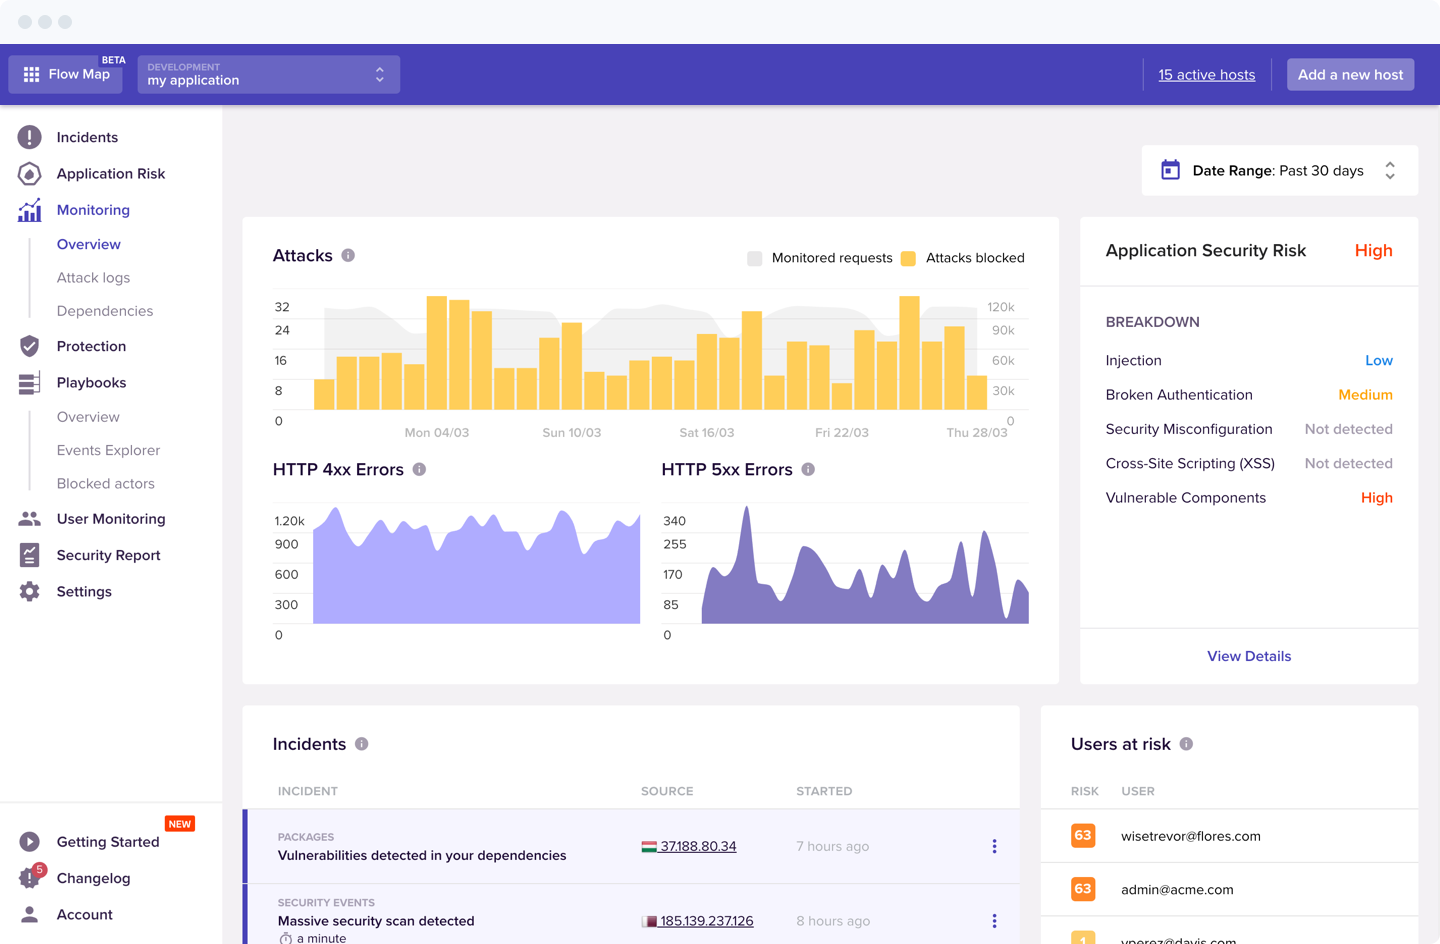Open the Date Range dropdown
Image resolution: width=1440 pixels, height=944 pixels.
[x=1279, y=171]
